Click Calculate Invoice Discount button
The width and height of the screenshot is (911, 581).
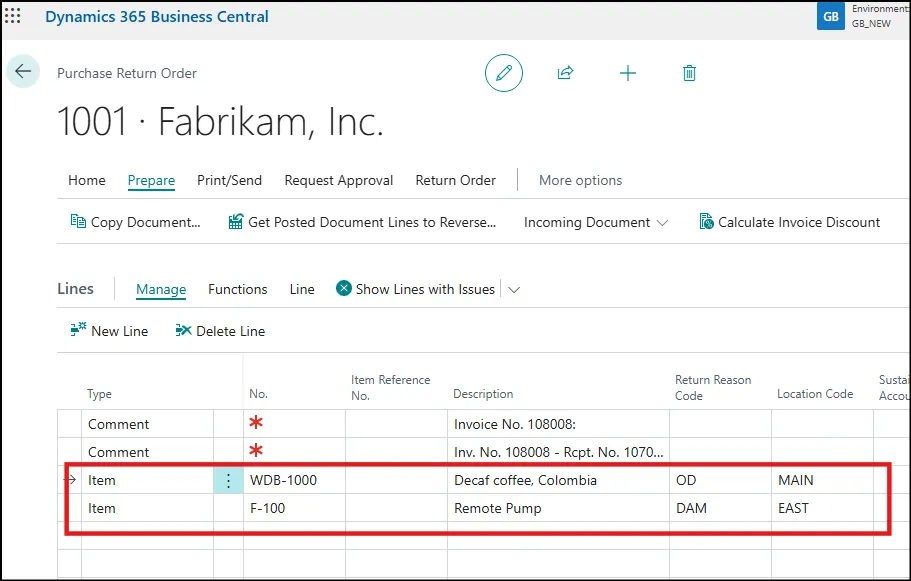790,222
